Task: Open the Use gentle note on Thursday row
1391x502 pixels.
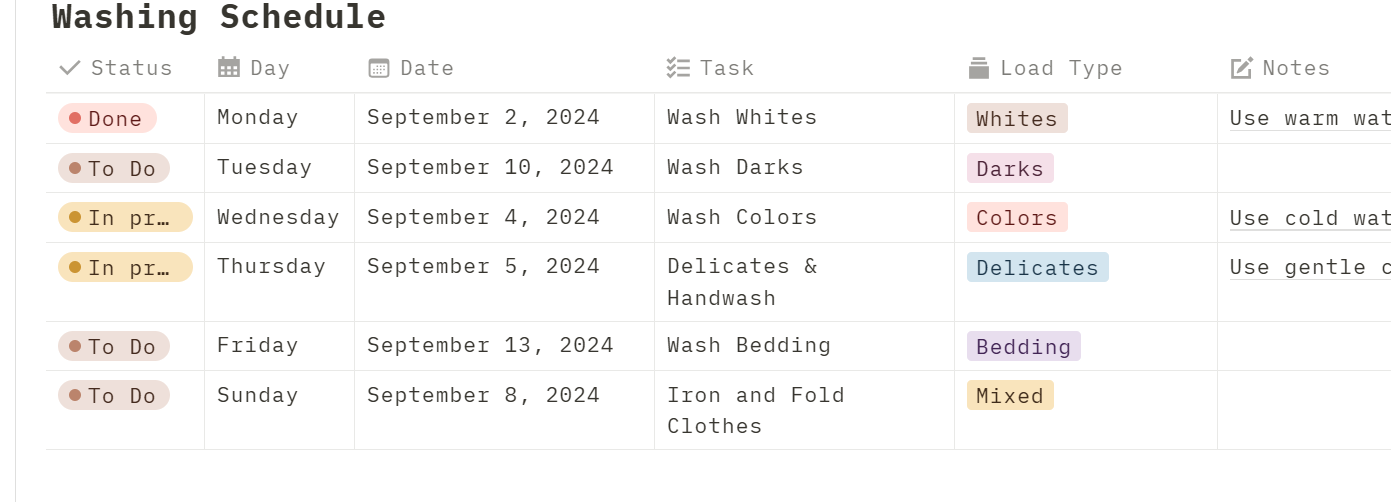Action: [1310, 267]
